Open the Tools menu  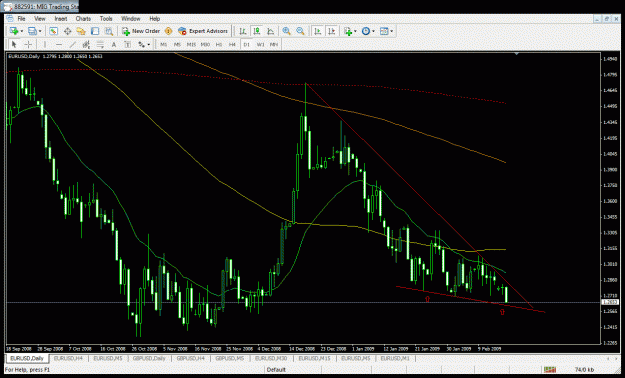coord(106,19)
